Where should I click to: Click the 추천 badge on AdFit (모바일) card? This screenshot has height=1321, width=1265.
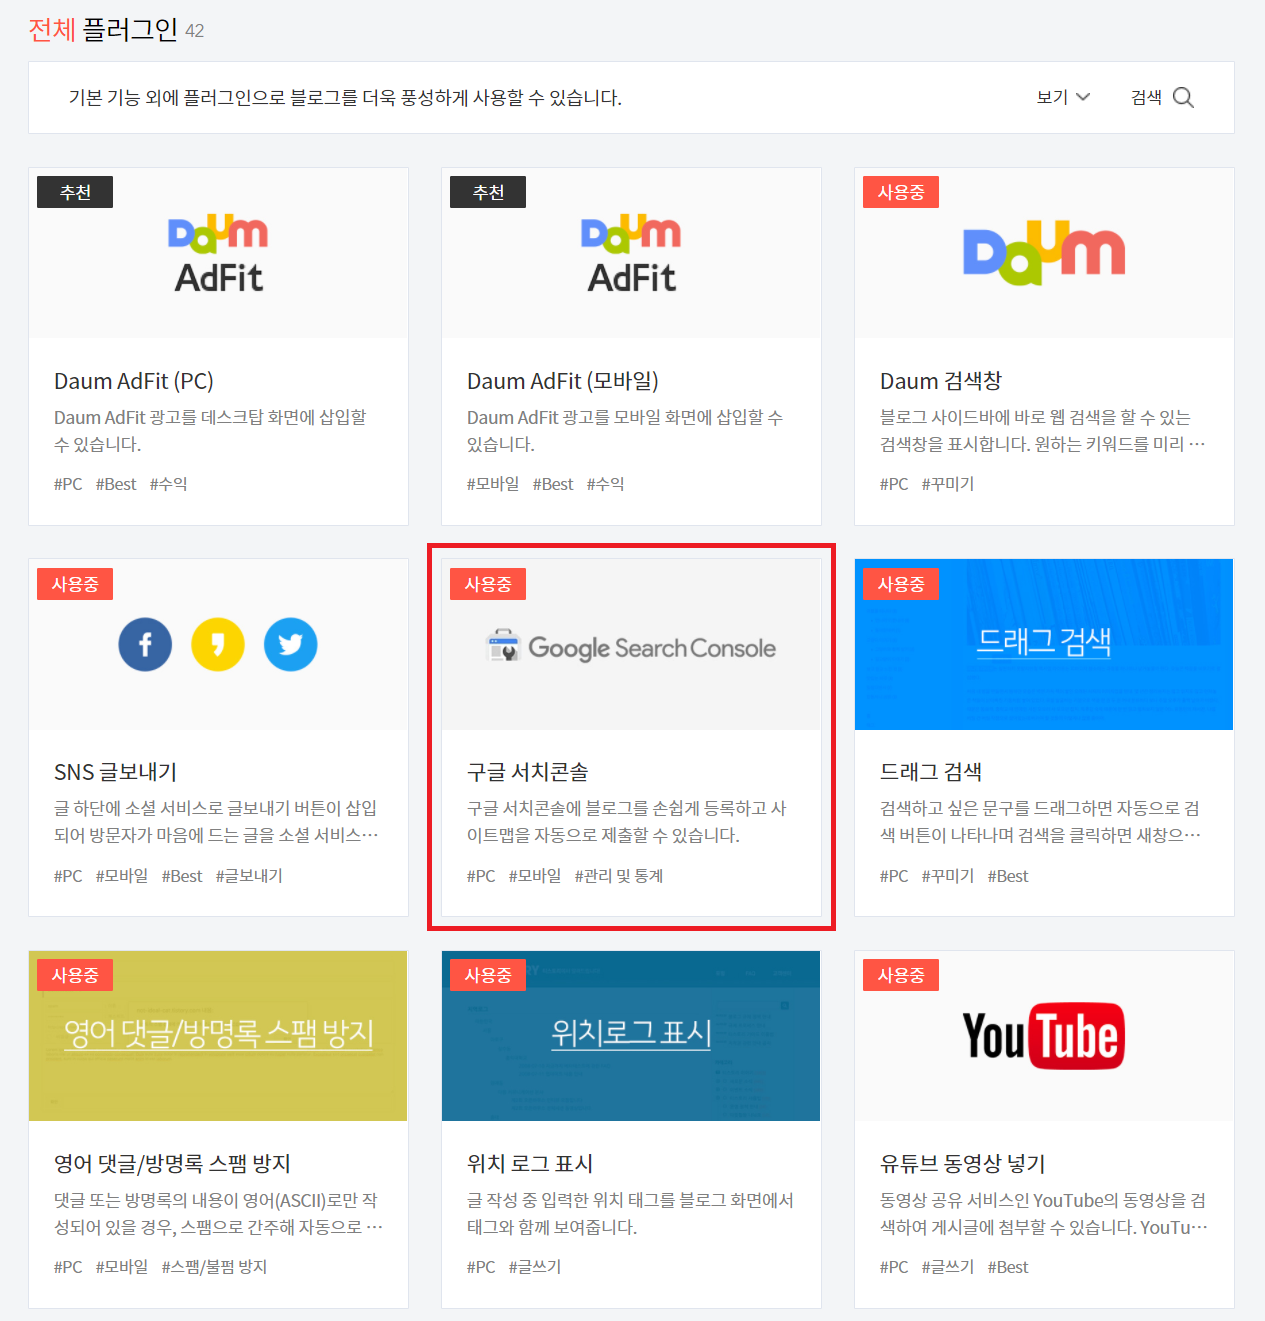[488, 192]
